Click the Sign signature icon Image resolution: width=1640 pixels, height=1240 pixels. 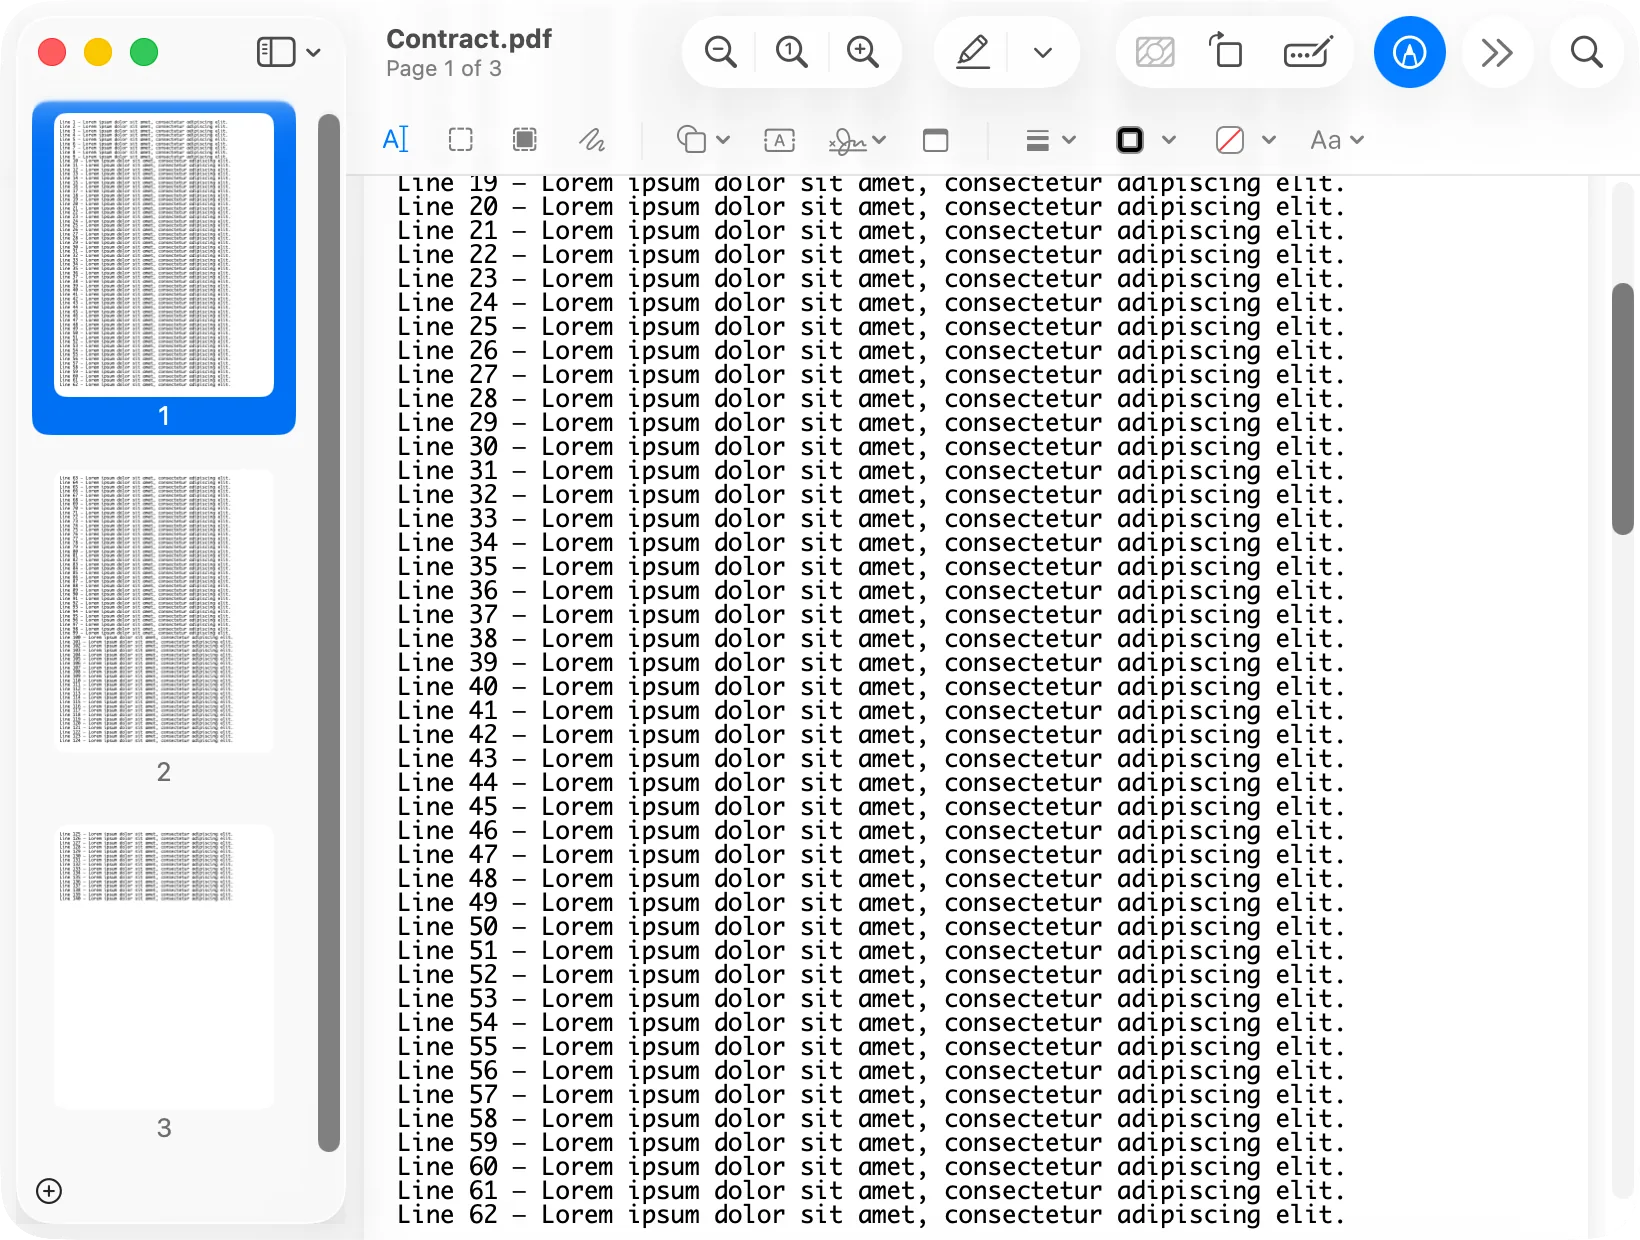pos(848,141)
